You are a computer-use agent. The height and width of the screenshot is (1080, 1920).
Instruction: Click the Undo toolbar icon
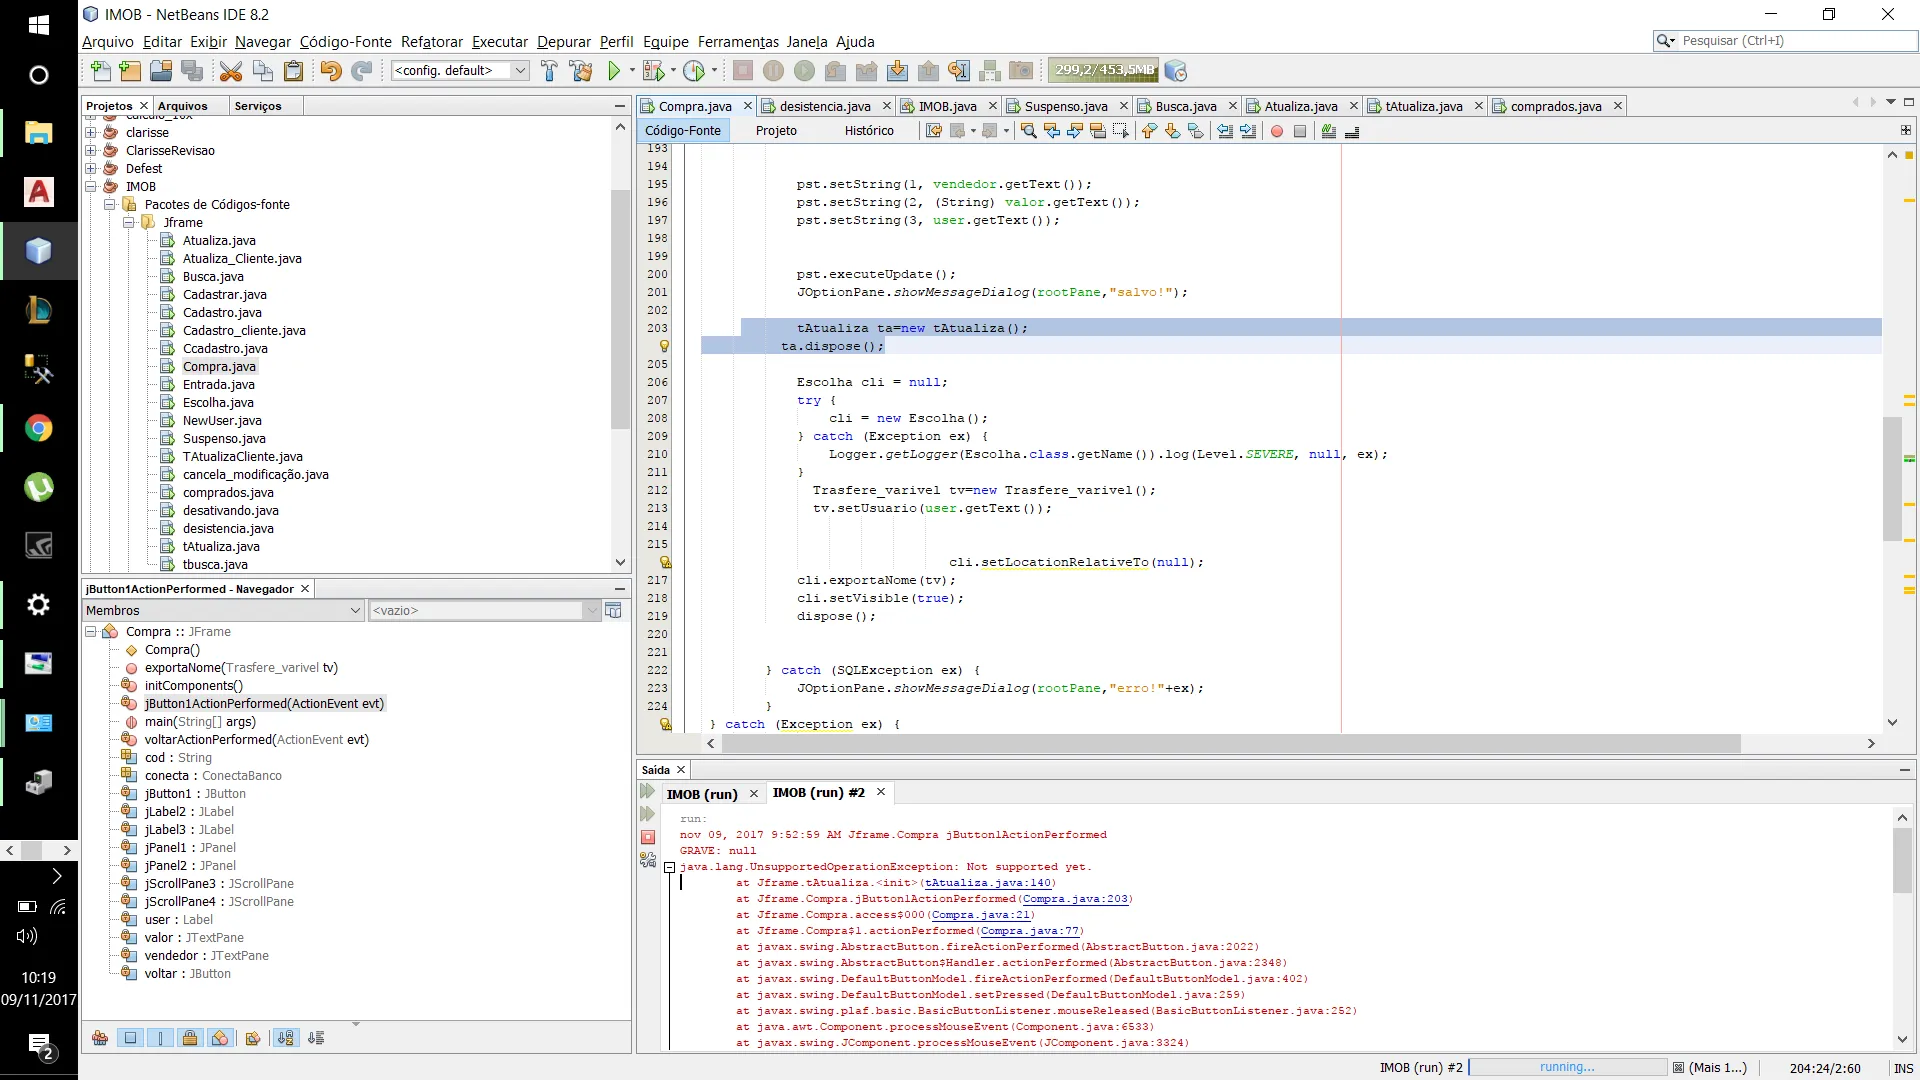(x=330, y=71)
